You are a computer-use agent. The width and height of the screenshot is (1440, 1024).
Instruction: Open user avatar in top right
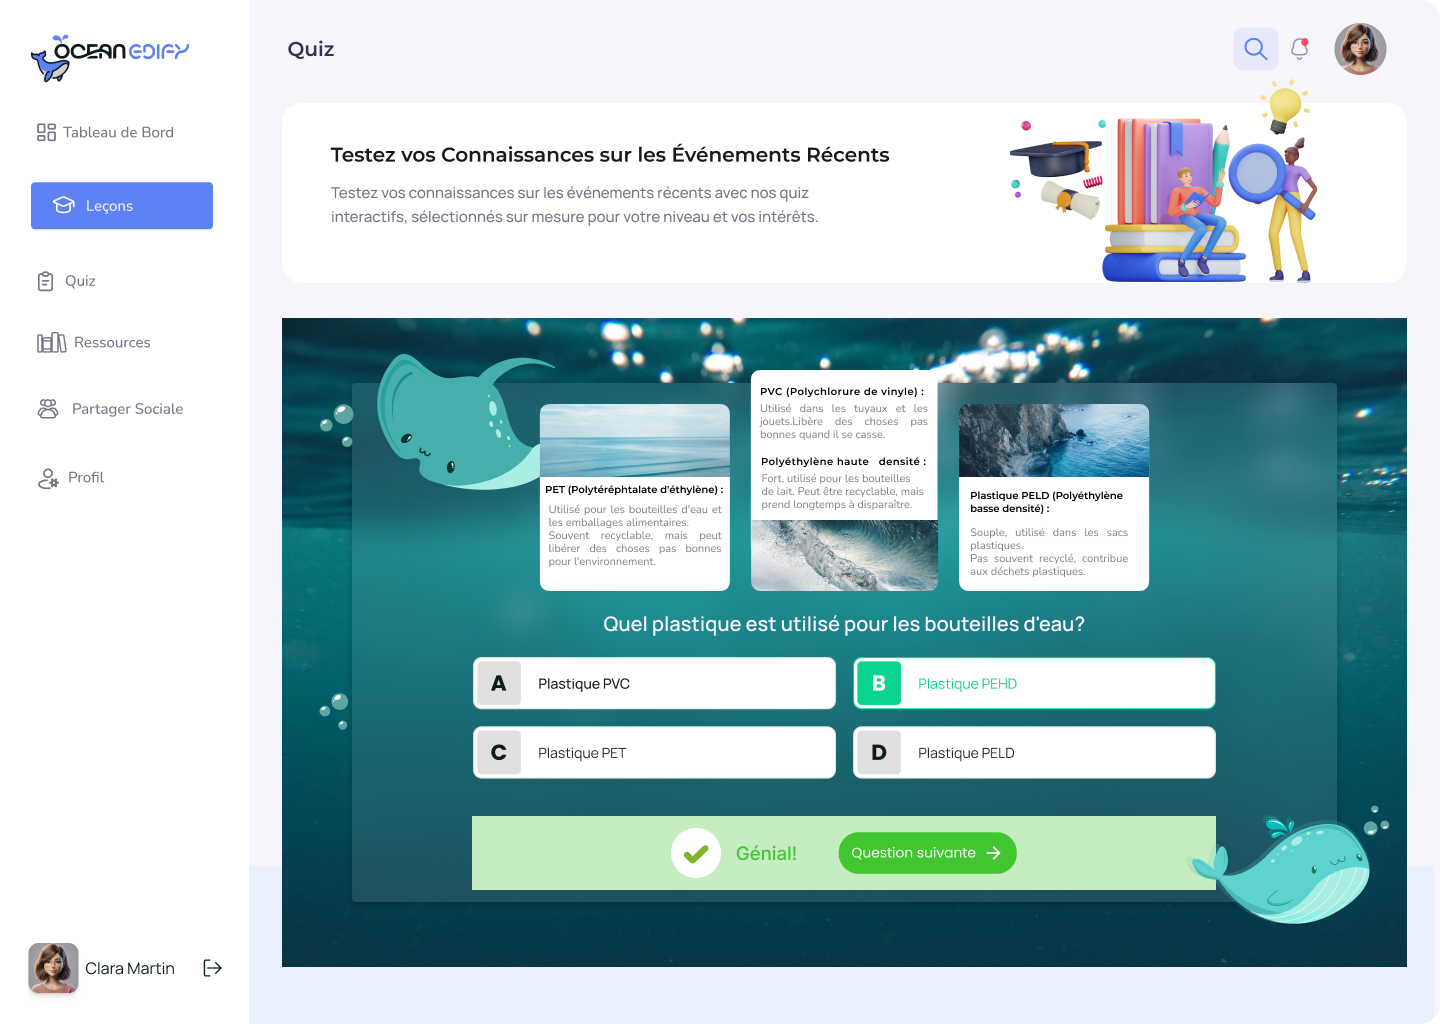[1360, 49]
